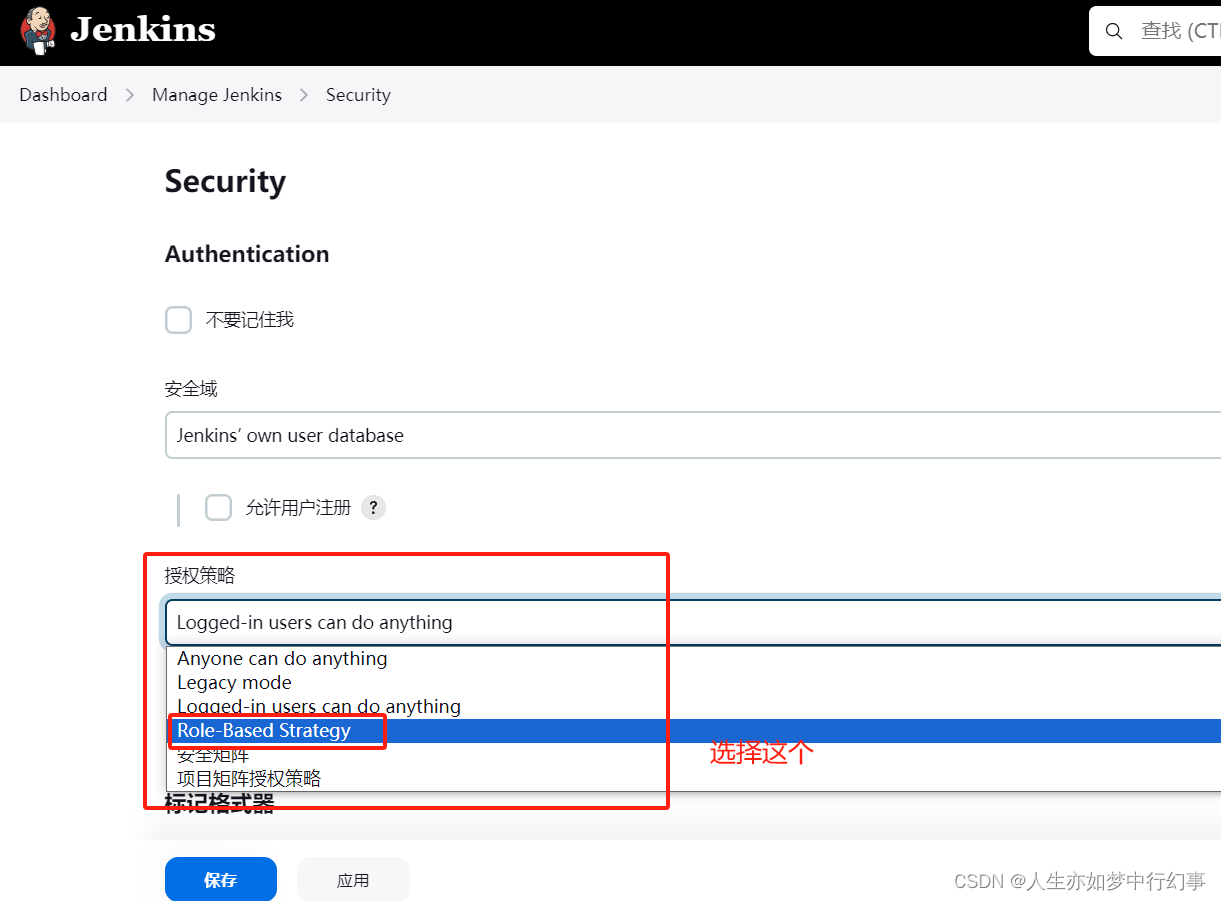
Task: Click the 安全域 label
Action: 191,389
